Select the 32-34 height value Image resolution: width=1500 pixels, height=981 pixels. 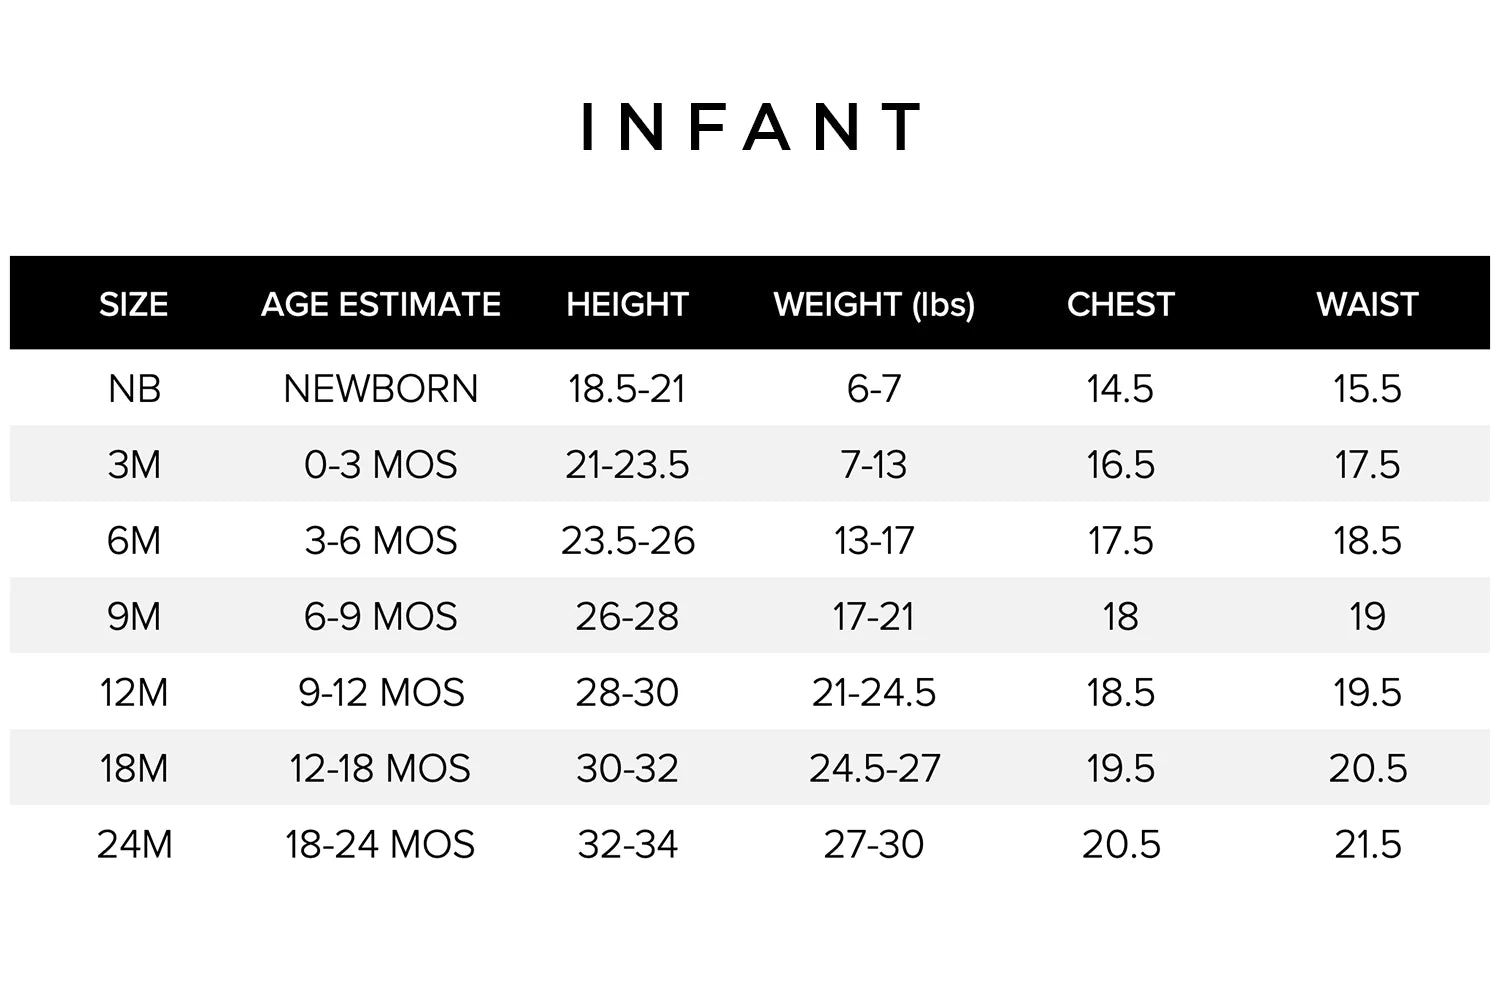click(628, 844)
